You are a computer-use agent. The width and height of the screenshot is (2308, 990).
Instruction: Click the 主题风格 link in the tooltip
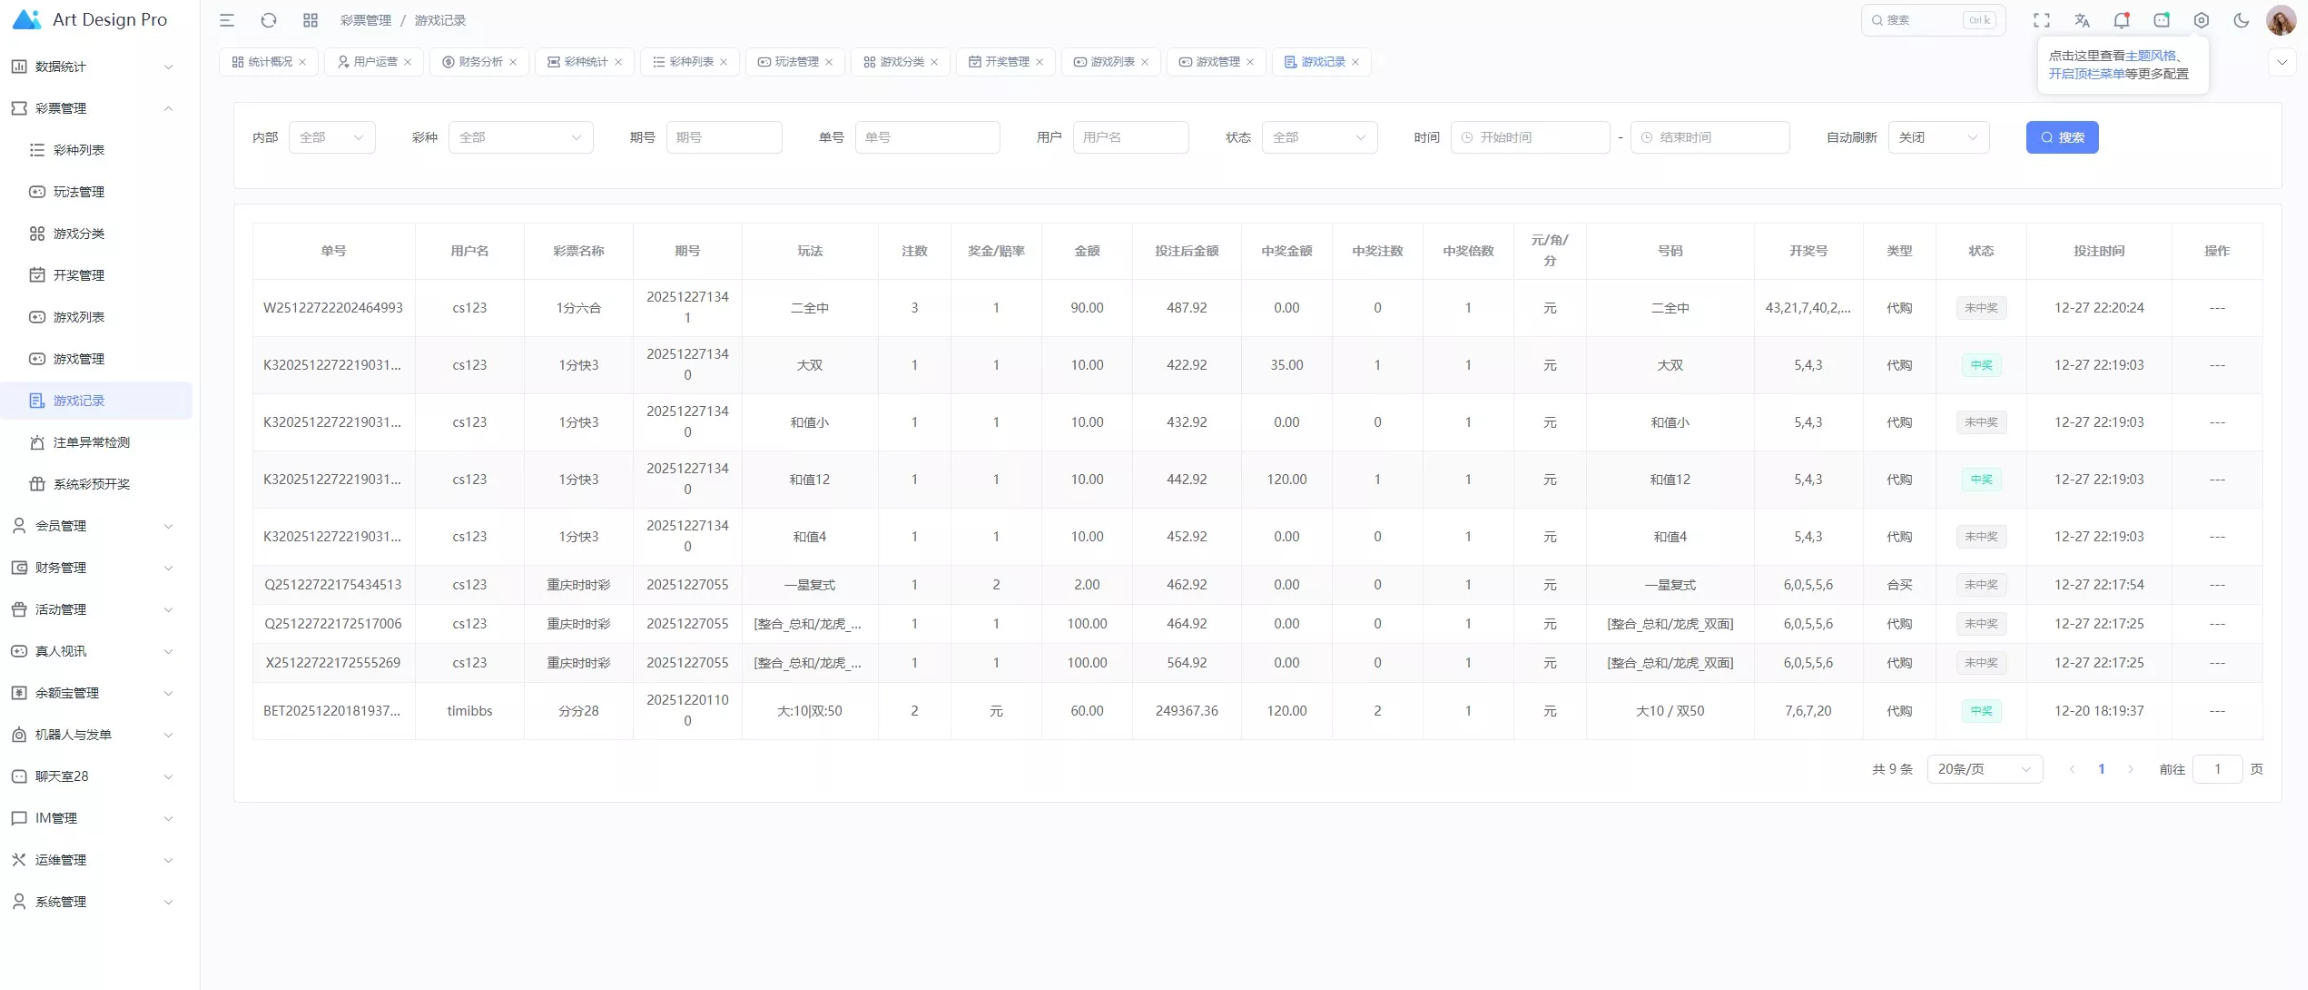[x=2149, y=56]
